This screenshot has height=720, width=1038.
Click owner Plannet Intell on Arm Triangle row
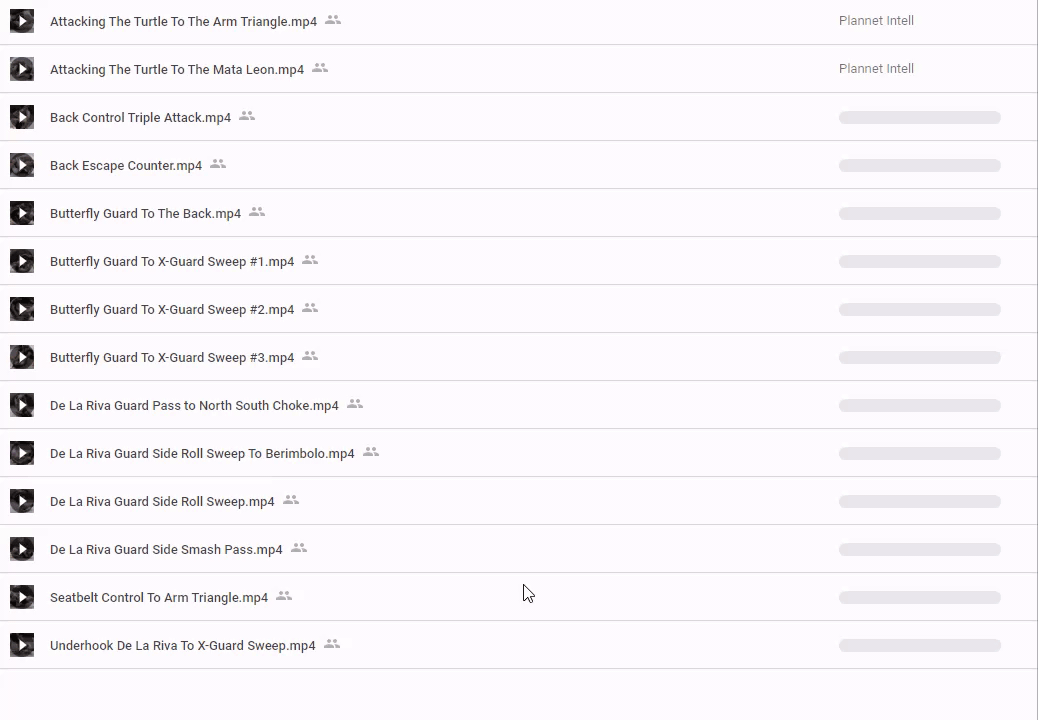coord(876,21)
